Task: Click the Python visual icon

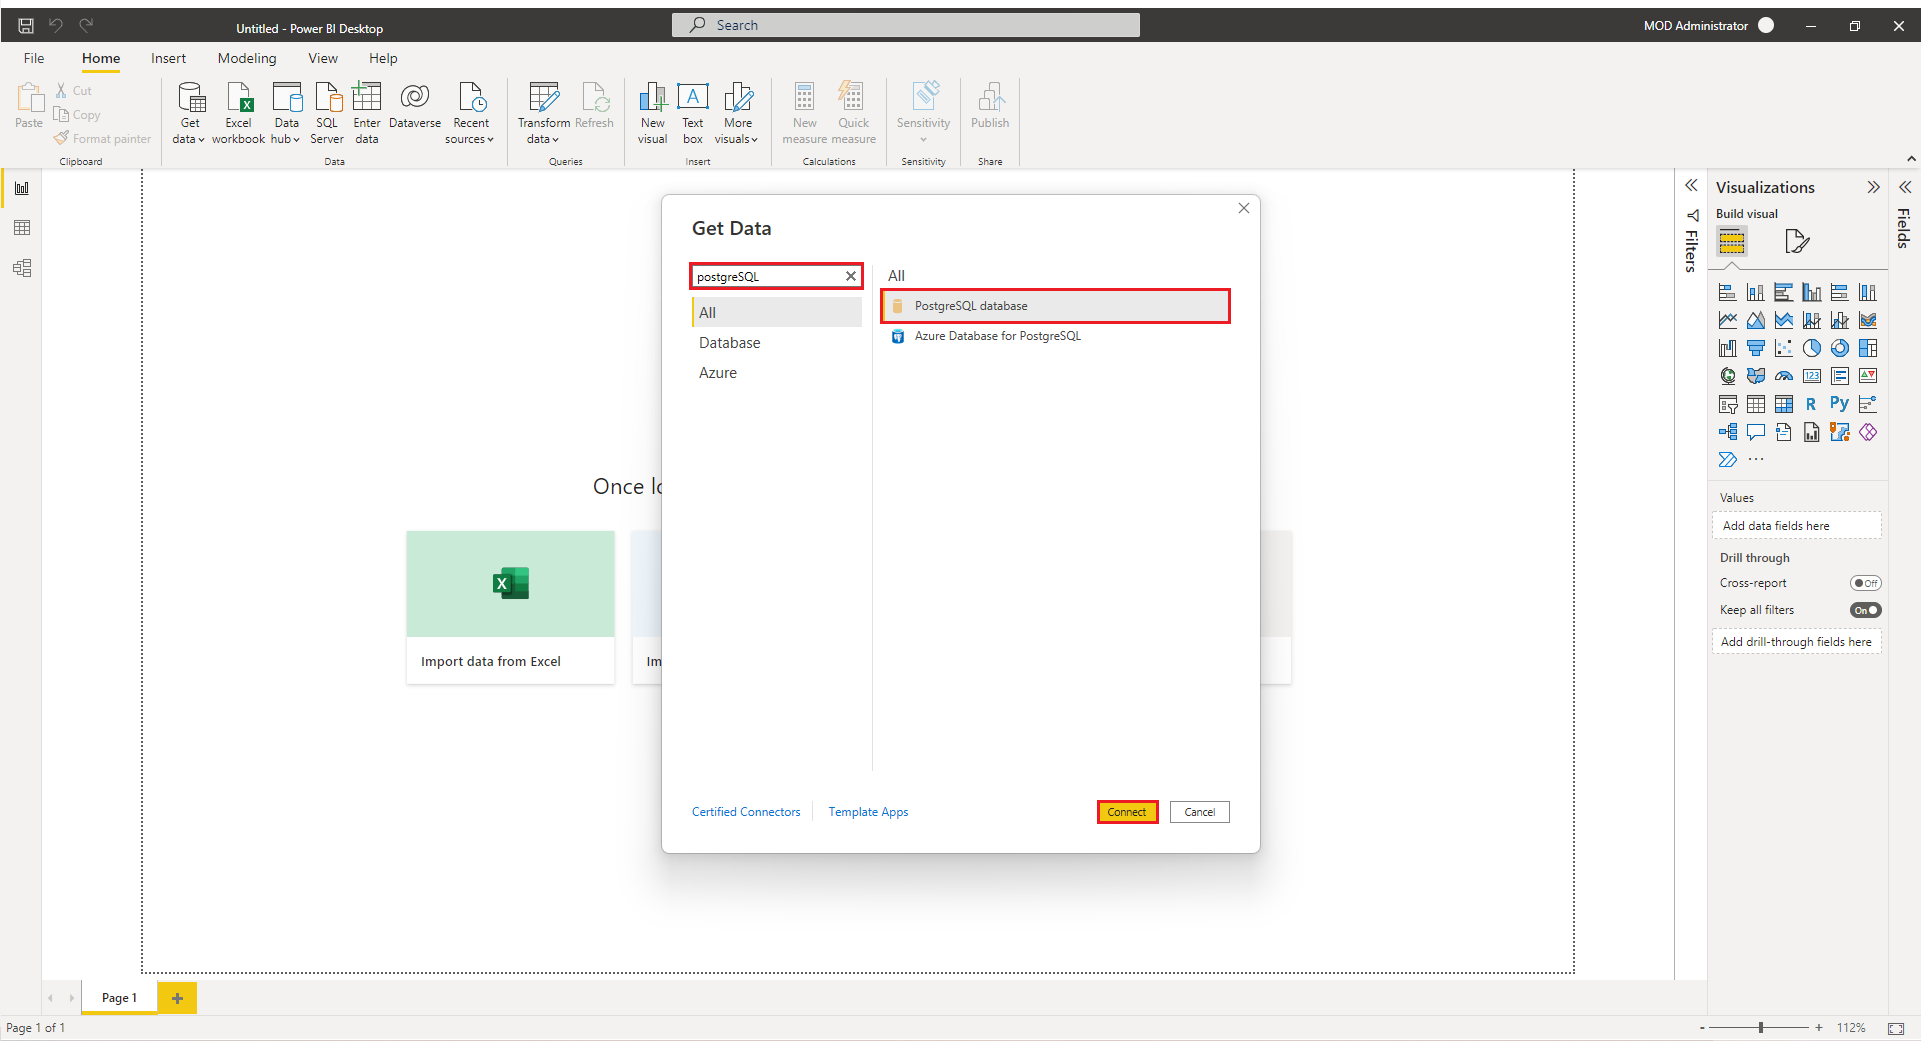Action: coord(1839,404)
